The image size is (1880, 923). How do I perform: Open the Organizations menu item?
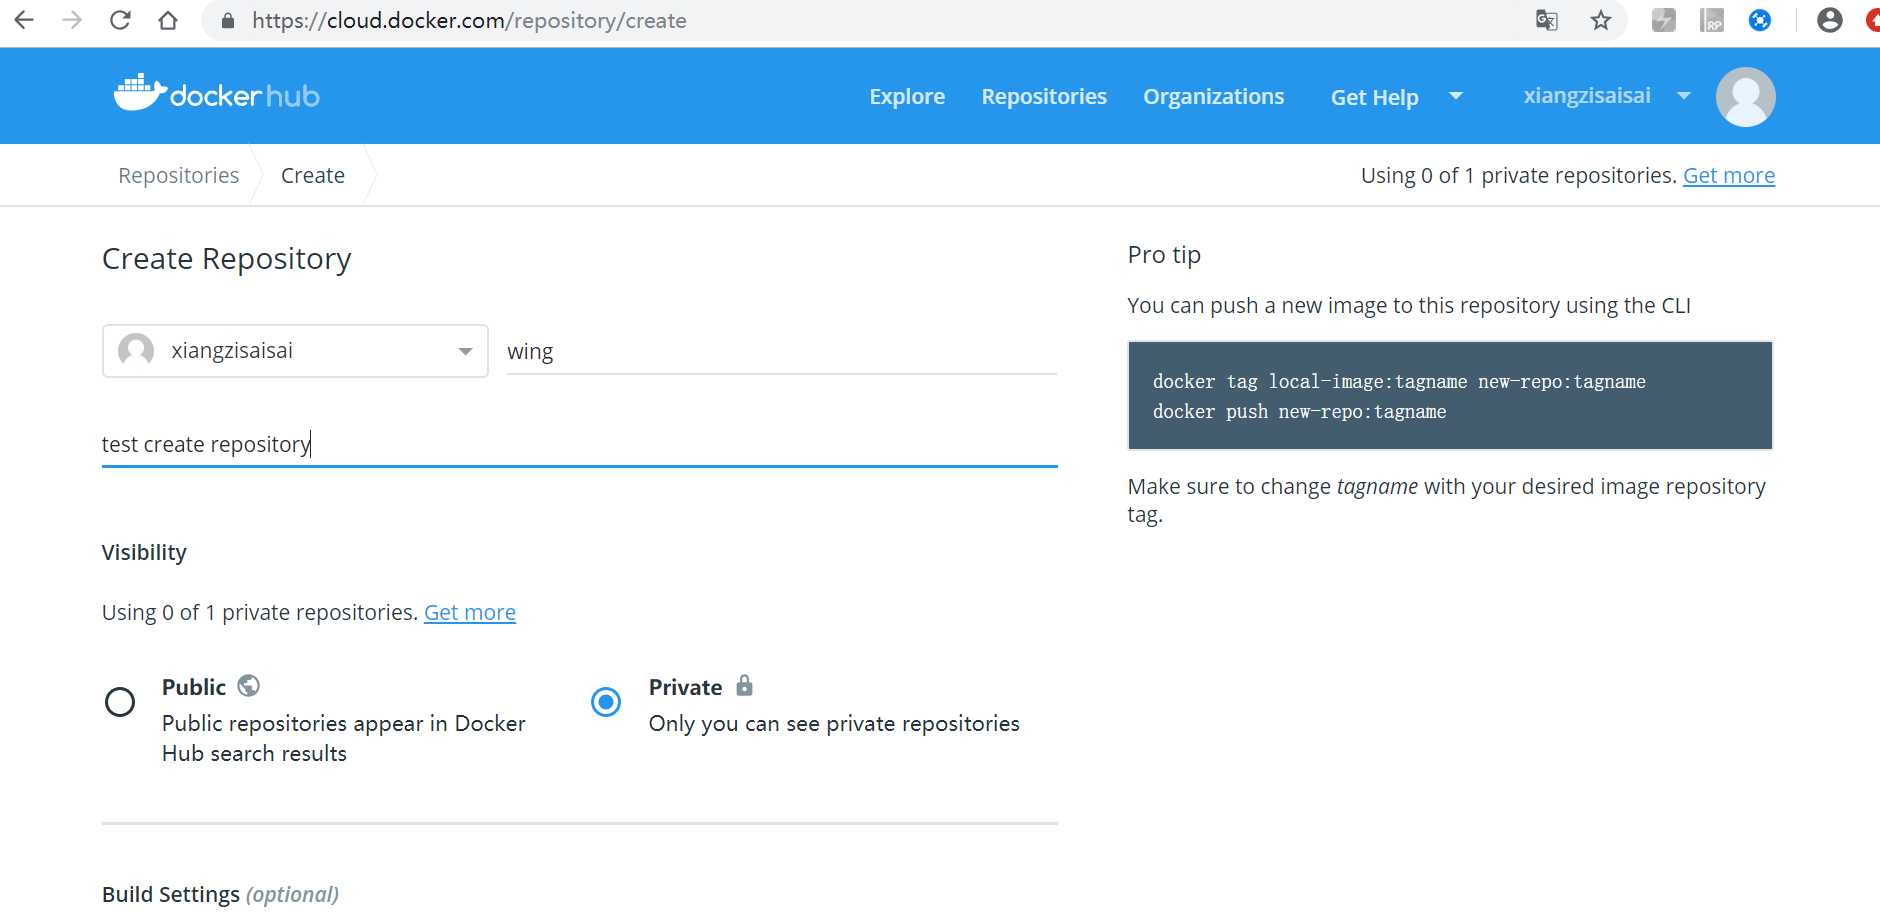(1214, 97)
